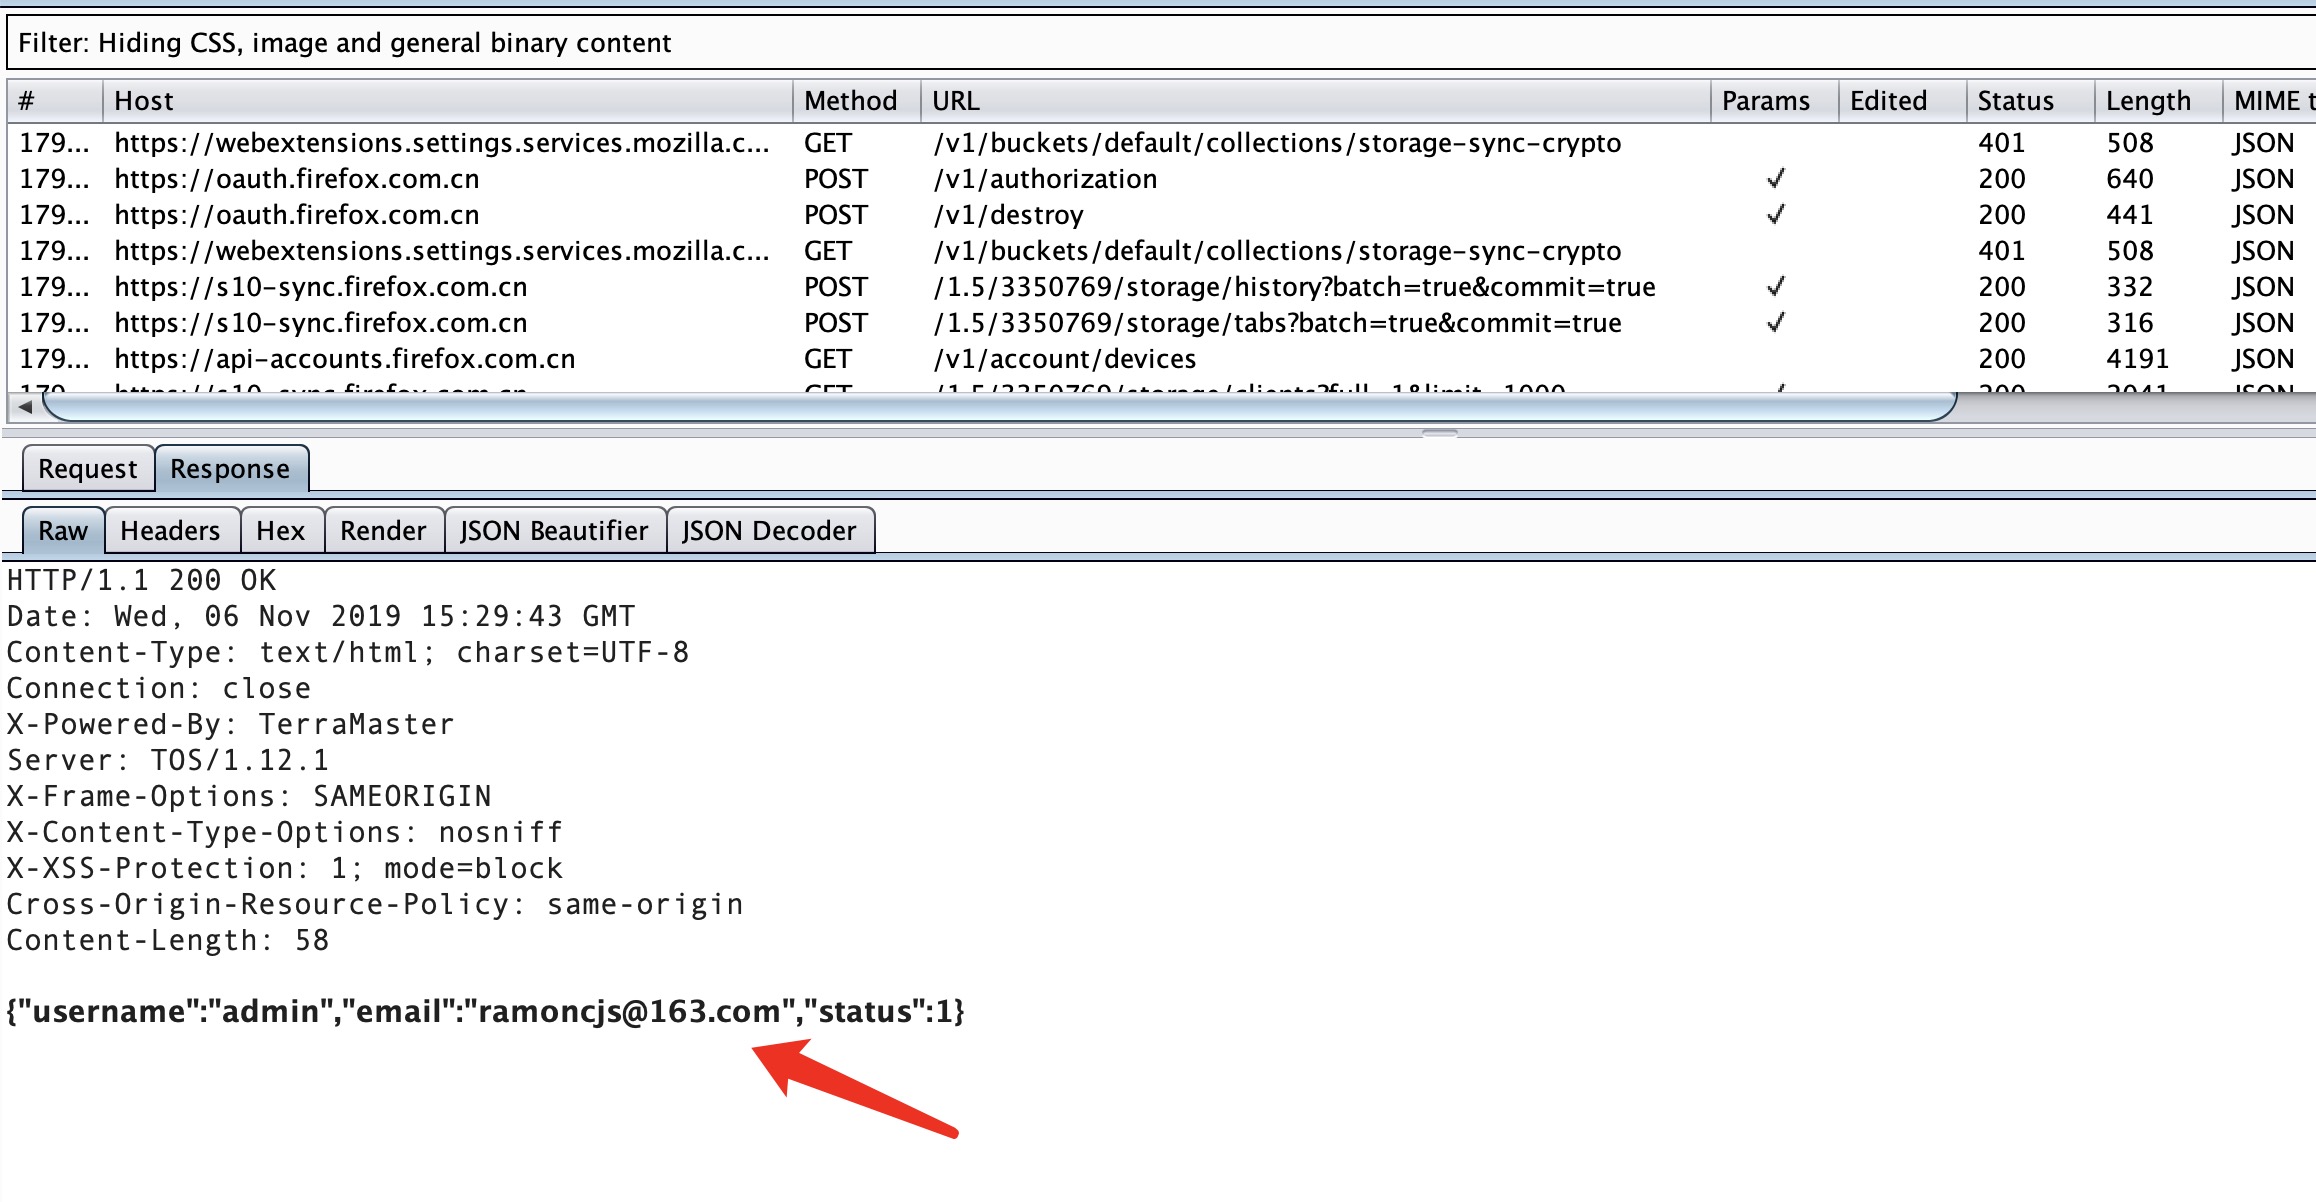Sort by the Status column header
2316x1202 pixels.
point(2031,101)
